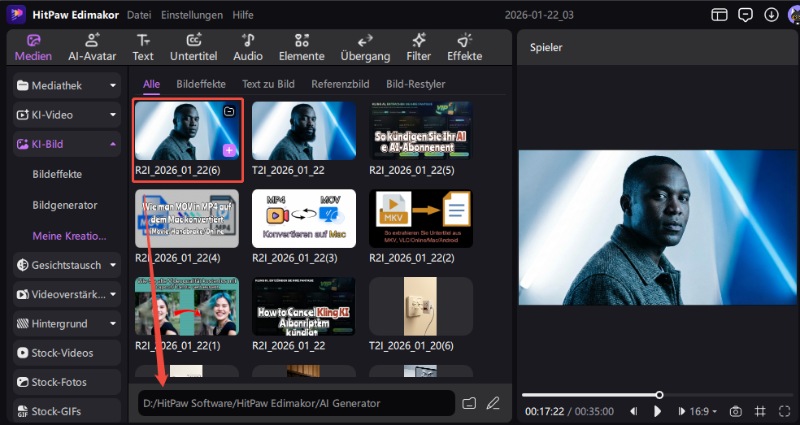The height and width of the screenshot is (425, 800).
Task: Click the playback progress slider handle
Action: [x=659, y=395]
